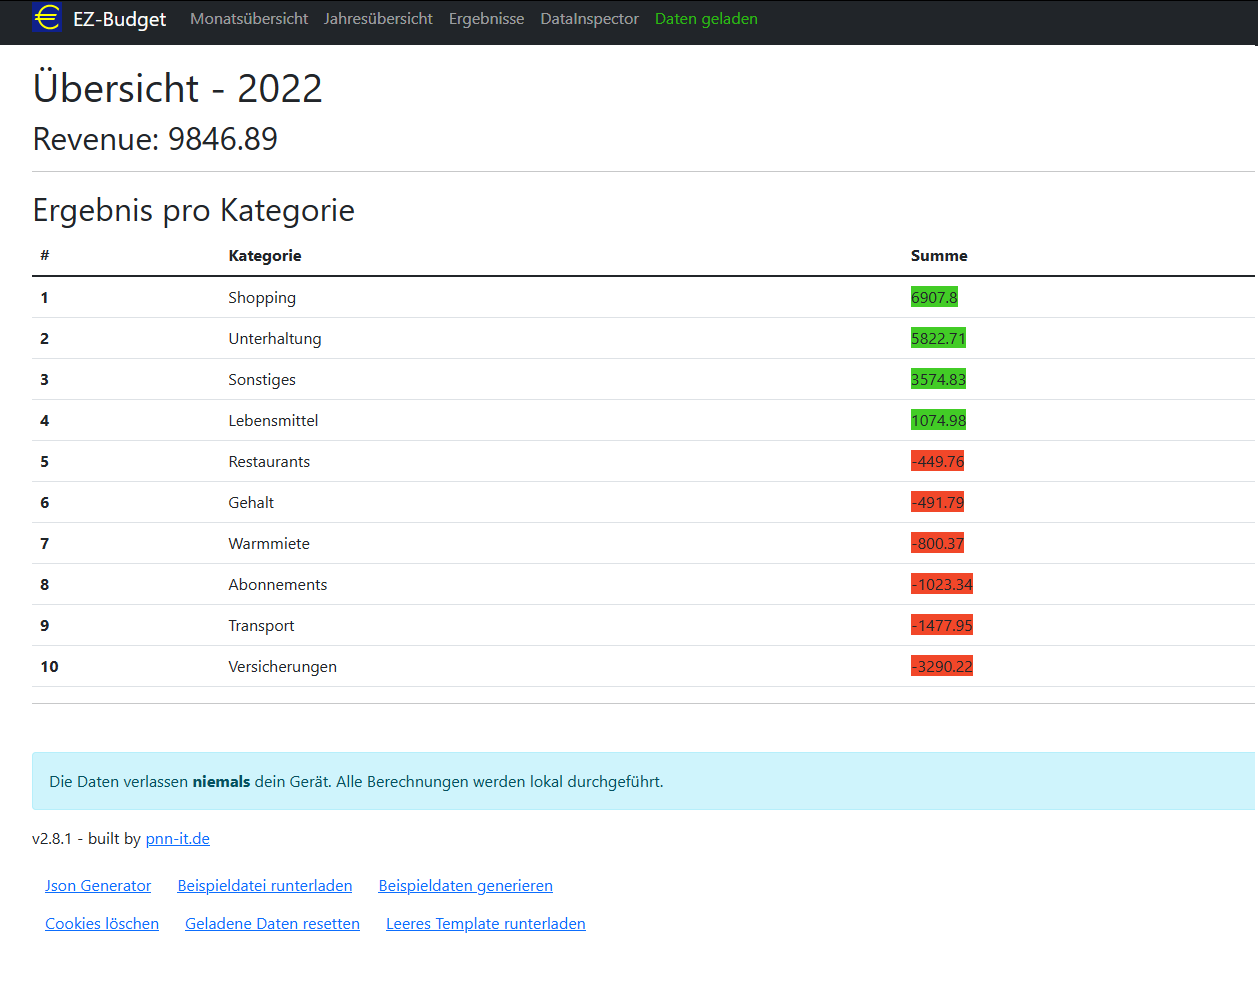Download via Beispieldatei runterladen link
The height and width of the screenshot is (985, 1258).
[265, 886]
